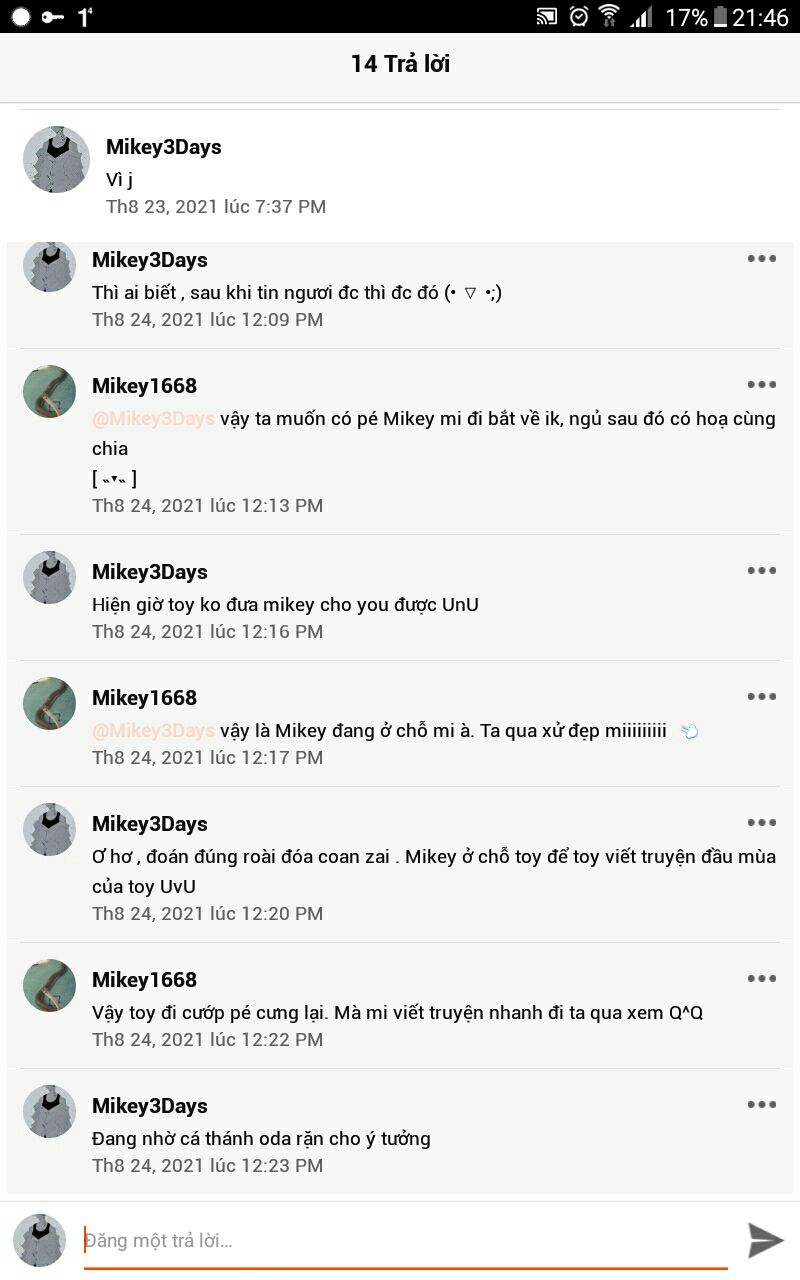Open more options on the 12:23 PM reply
Image resolution: width=800 pixels, height=1280 pixels.
click(x=762, y=1105)
